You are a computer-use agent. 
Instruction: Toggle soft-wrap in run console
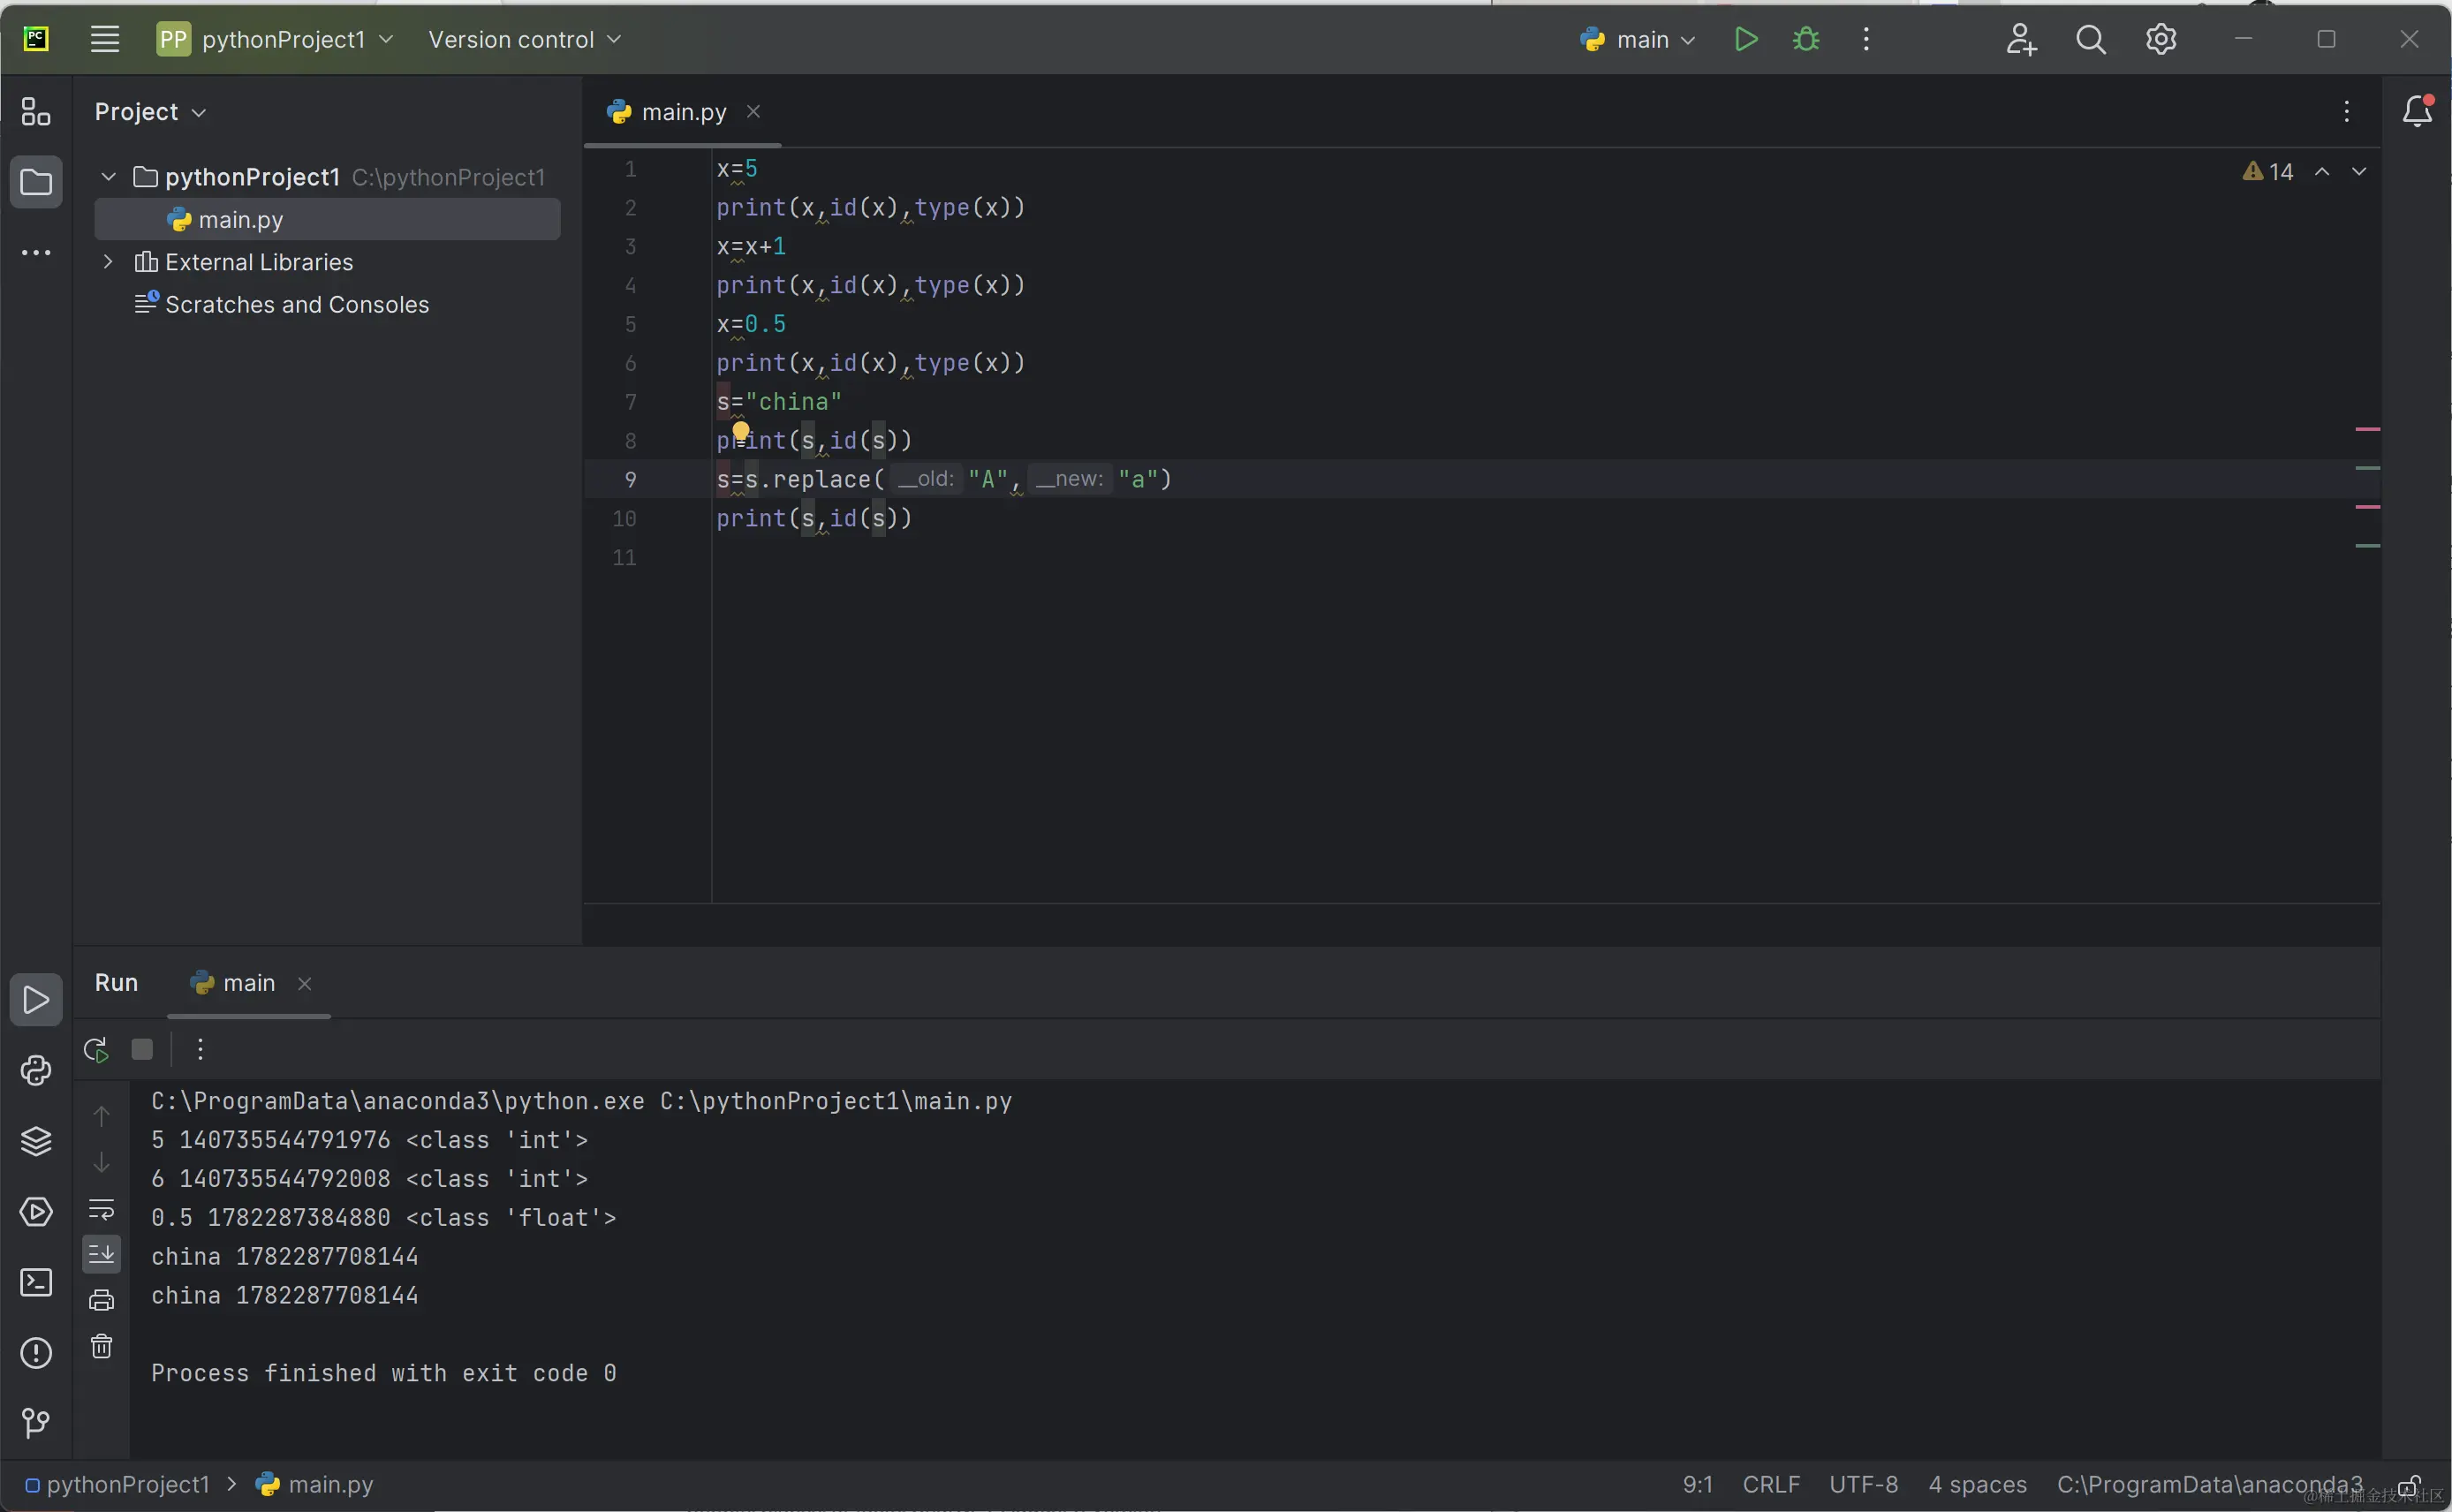point(102,1209)
